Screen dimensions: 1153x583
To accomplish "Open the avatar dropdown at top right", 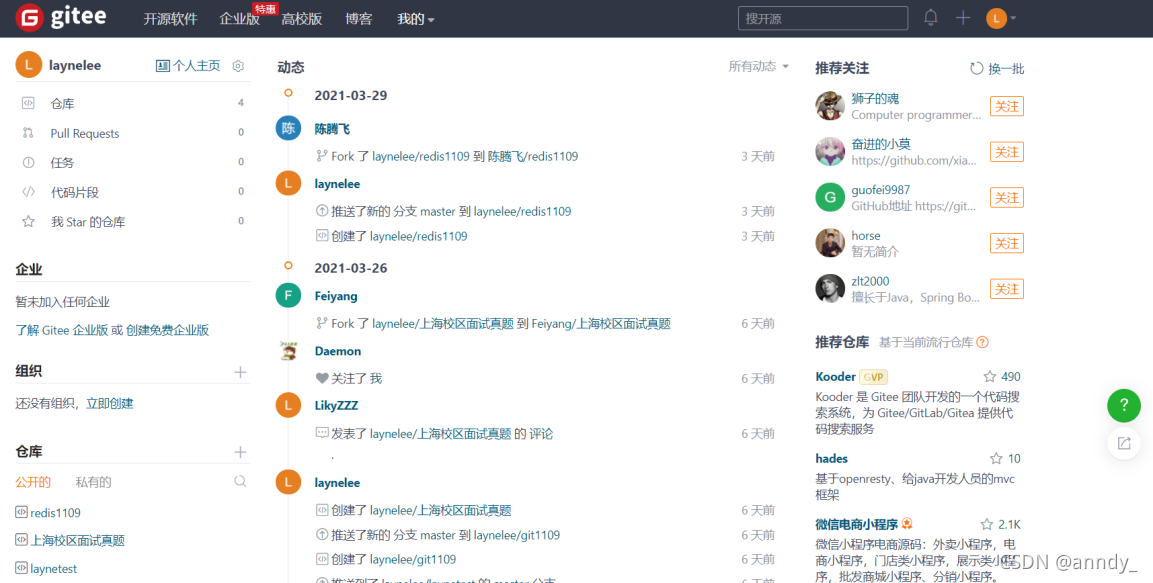I will click(x=998, y=17).
